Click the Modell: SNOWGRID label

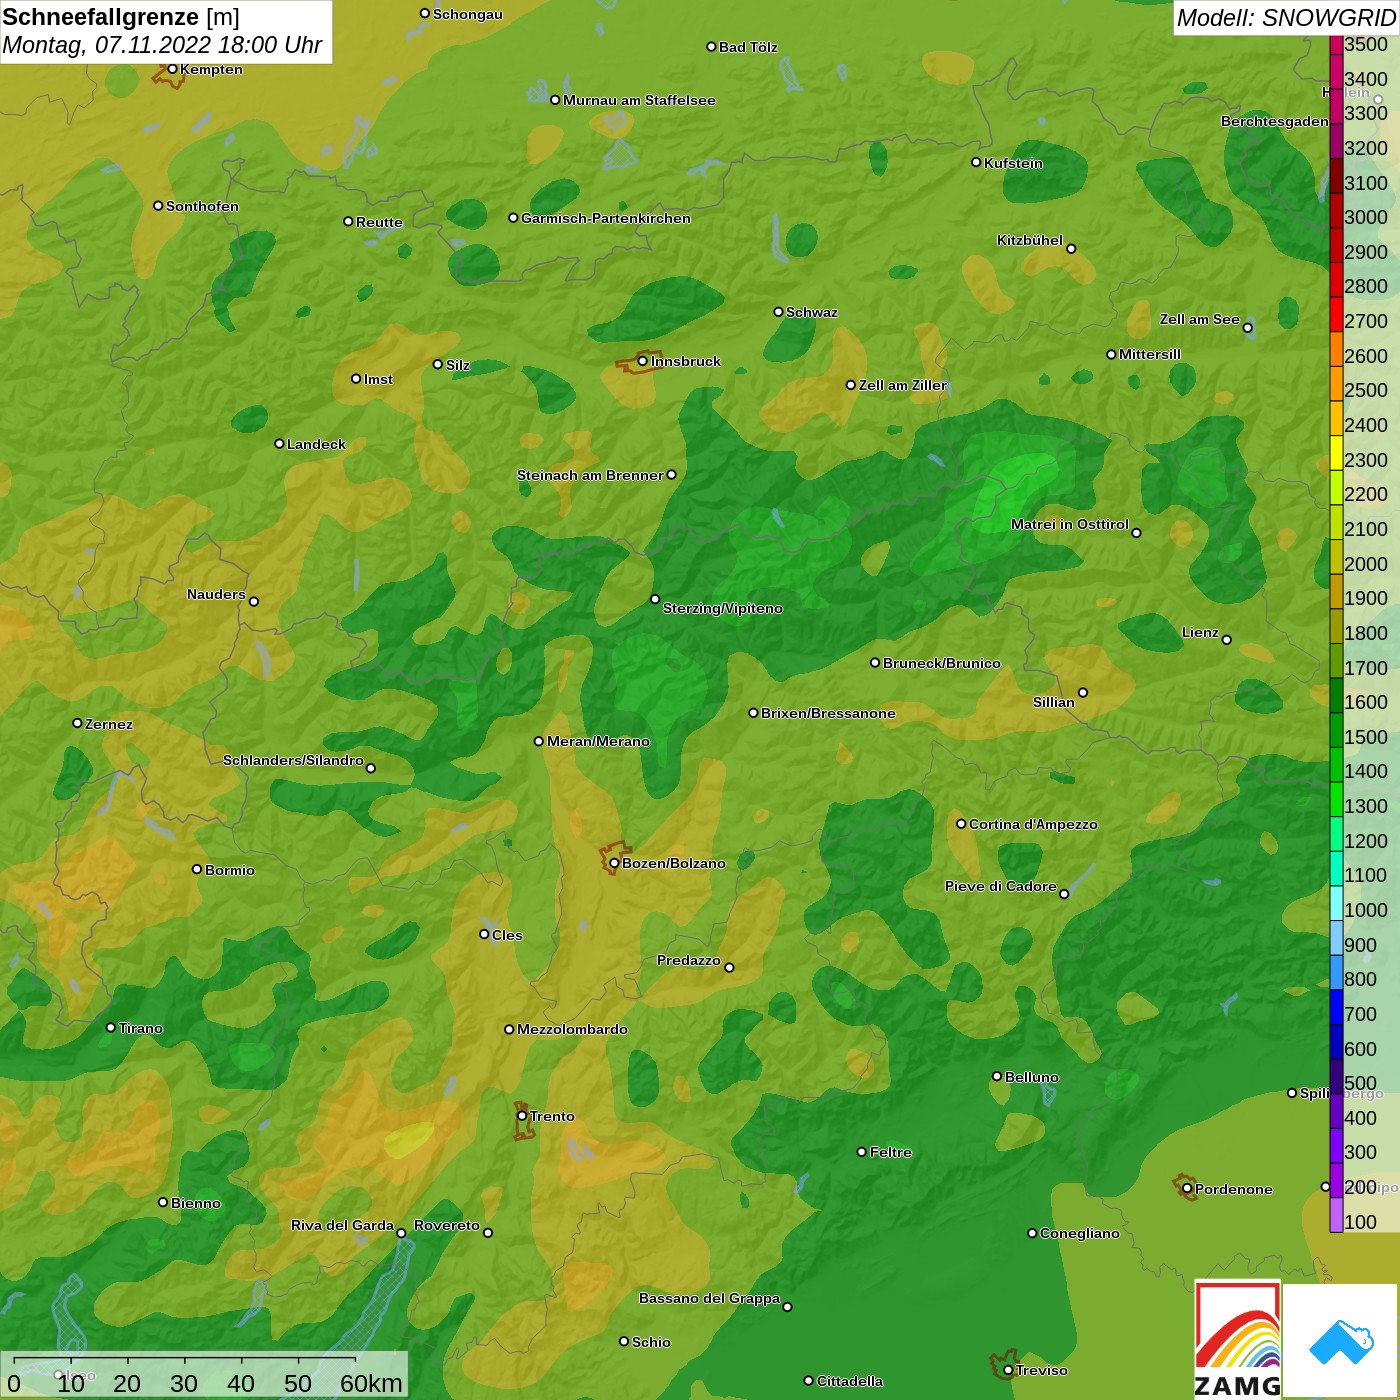click(x=1286, y=18)
